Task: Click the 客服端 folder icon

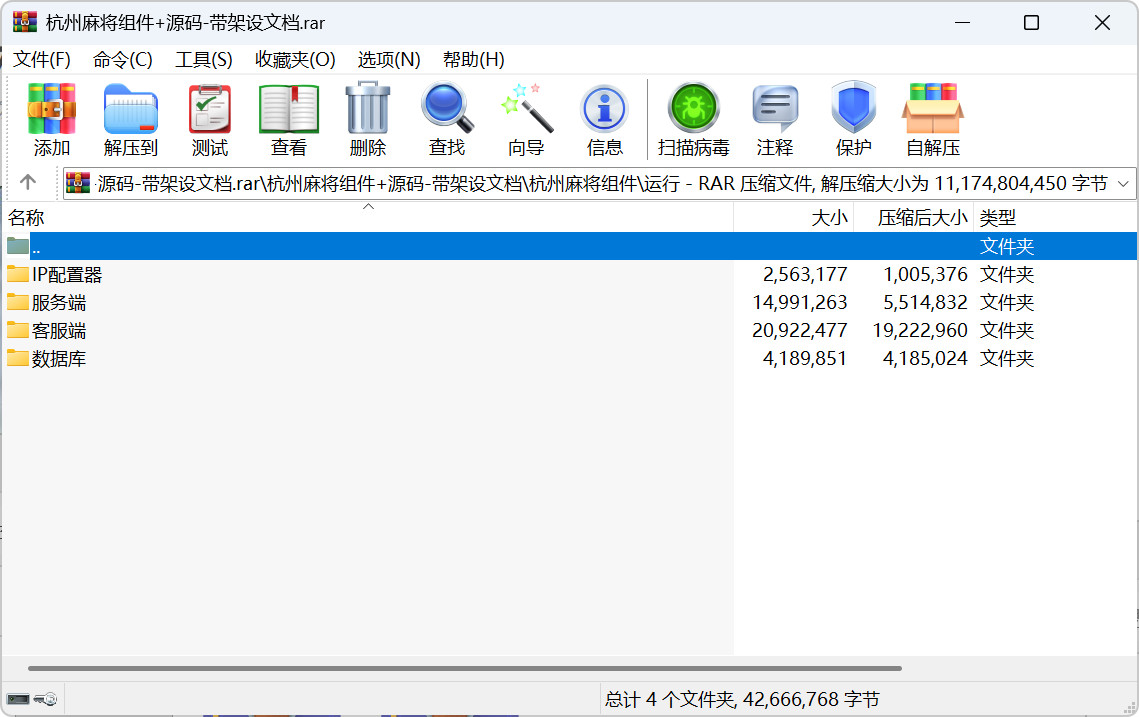Action: coord(18,331)
